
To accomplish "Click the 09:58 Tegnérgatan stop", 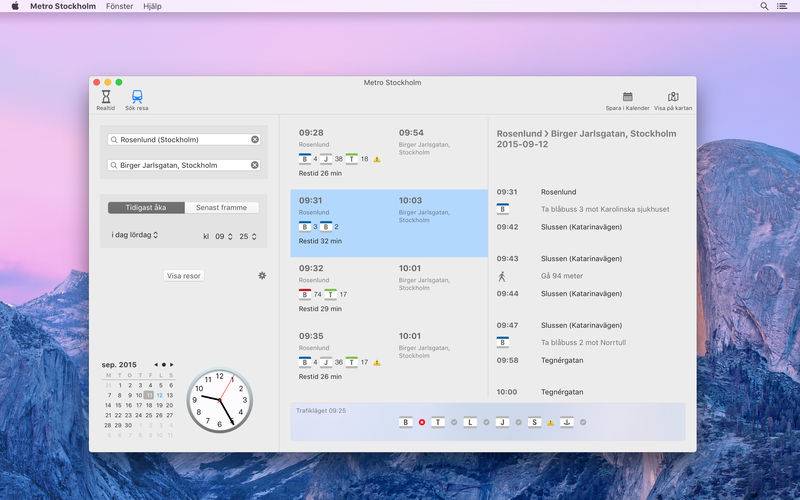I will [562, 360].
